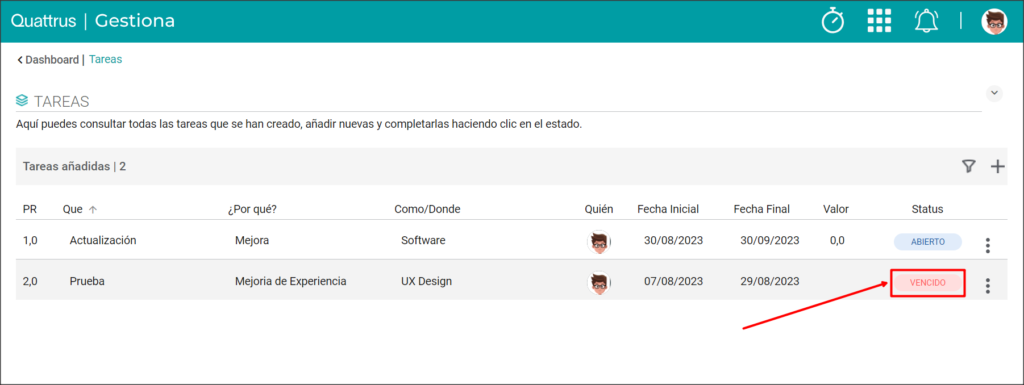The height and width of the screenshot is (385, 1024).
Task: Click the Fecha Inicial column header
Action: (x=668, y=209)
